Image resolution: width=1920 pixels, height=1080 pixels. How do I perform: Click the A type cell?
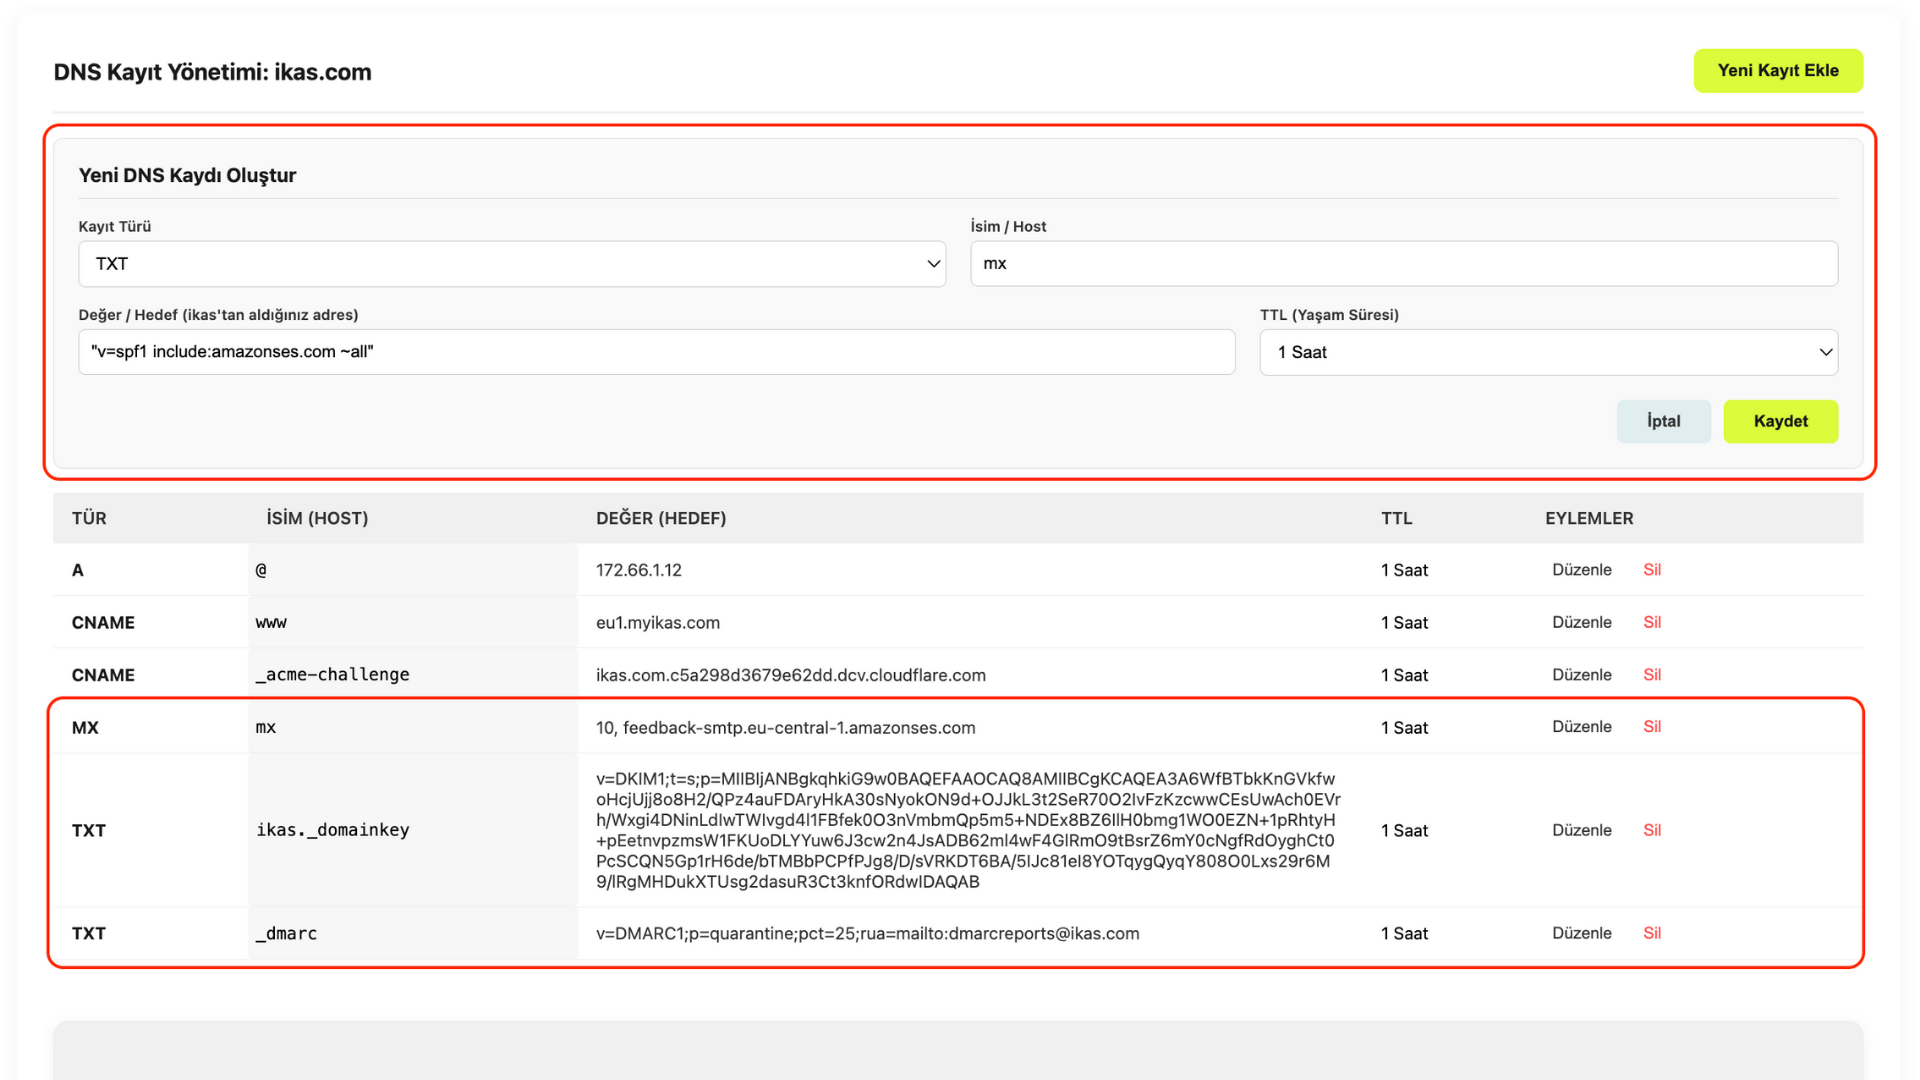(78, 570)
